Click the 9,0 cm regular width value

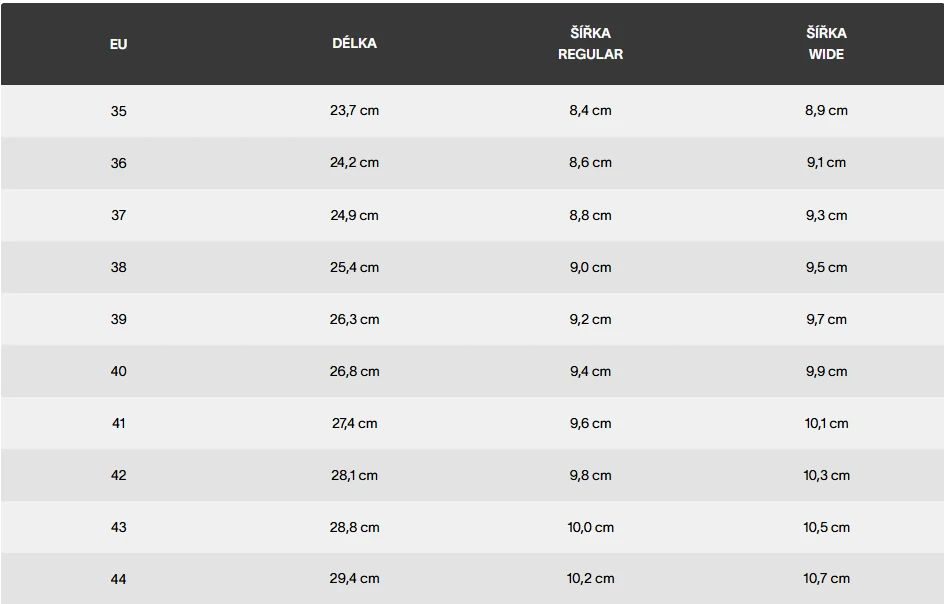click(590, 267)
